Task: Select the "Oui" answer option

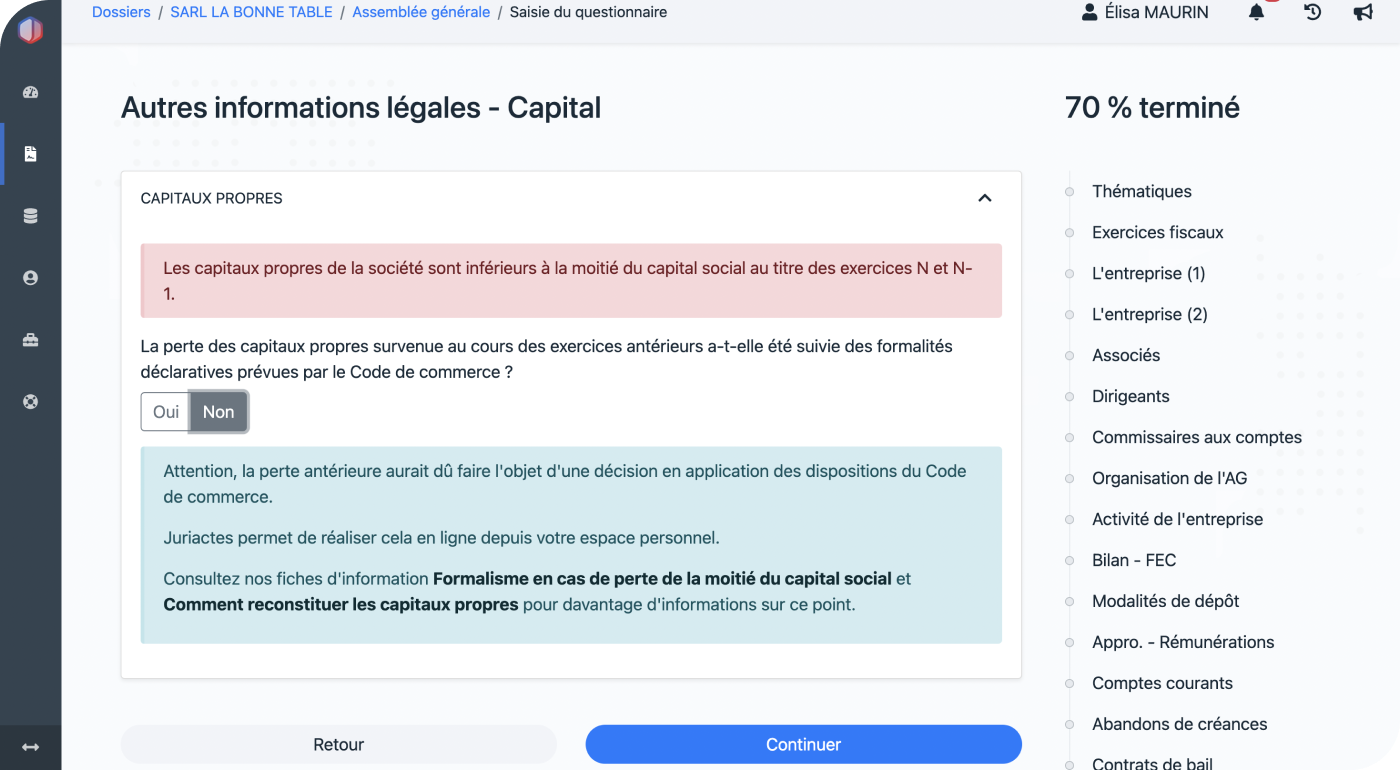Action: (166, 412)
